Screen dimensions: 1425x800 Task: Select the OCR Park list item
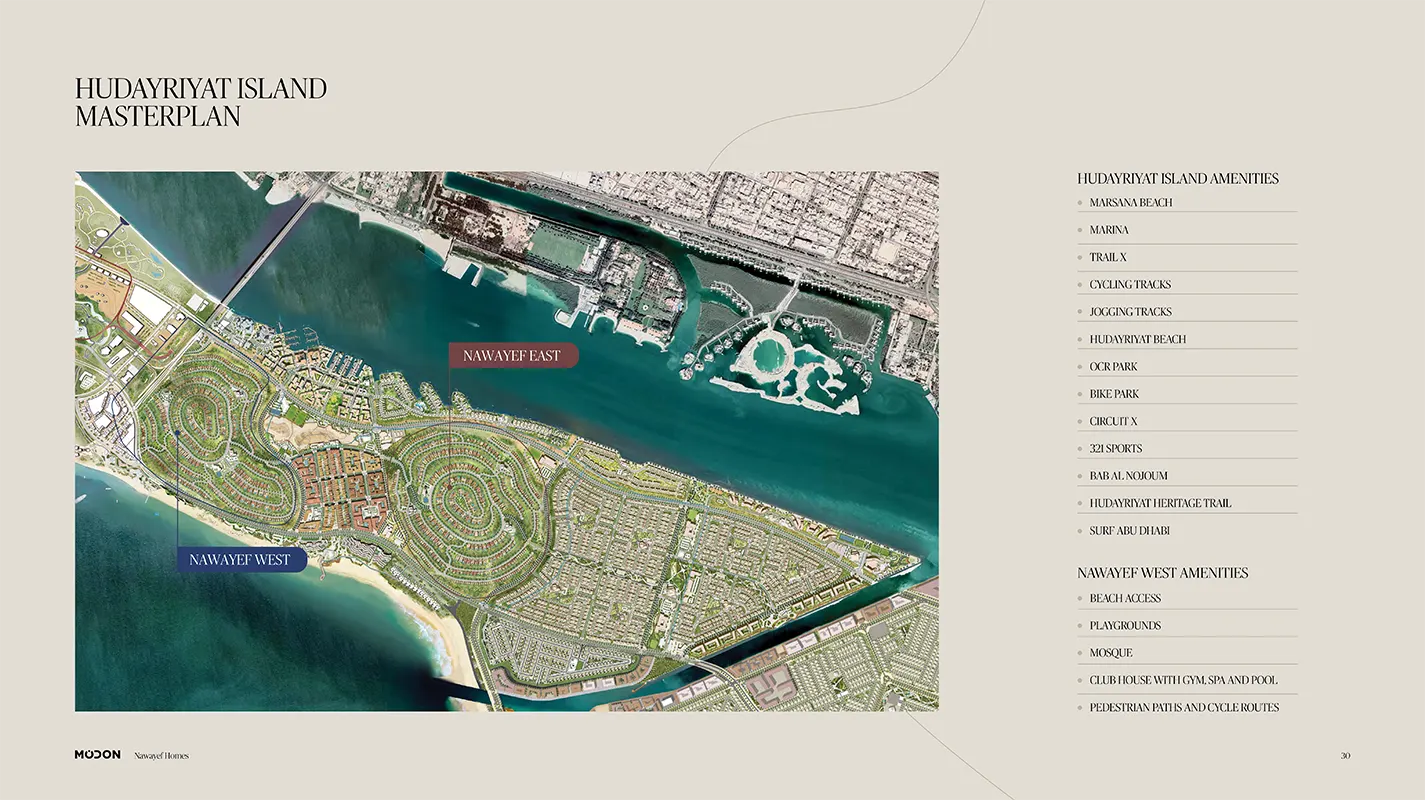tap(1113, 367)
